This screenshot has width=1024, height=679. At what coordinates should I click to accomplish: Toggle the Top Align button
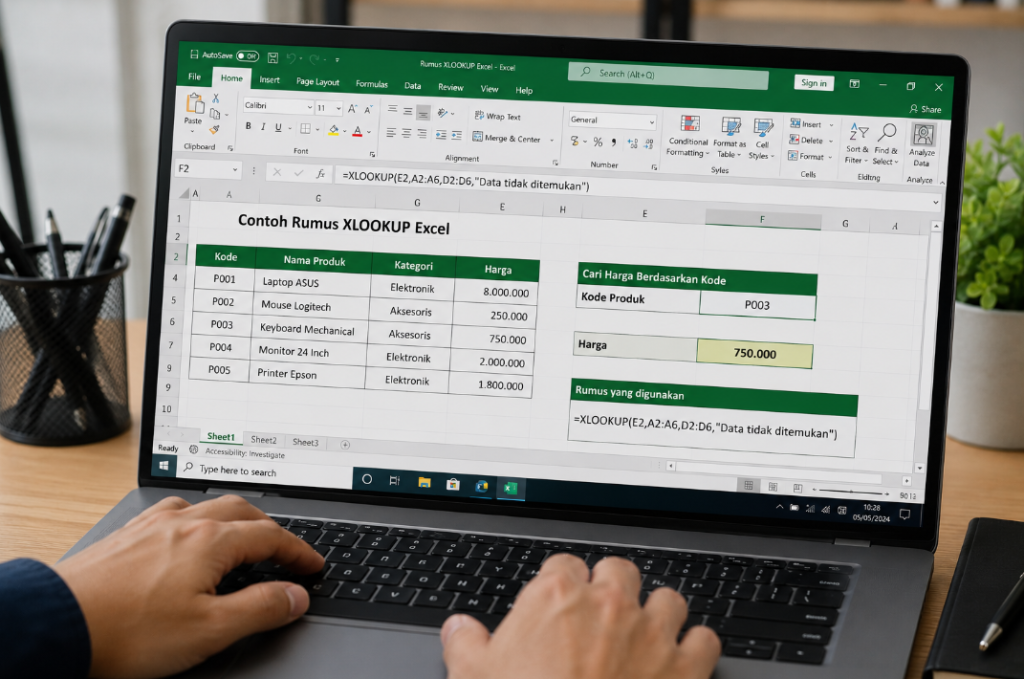(392, 110)
